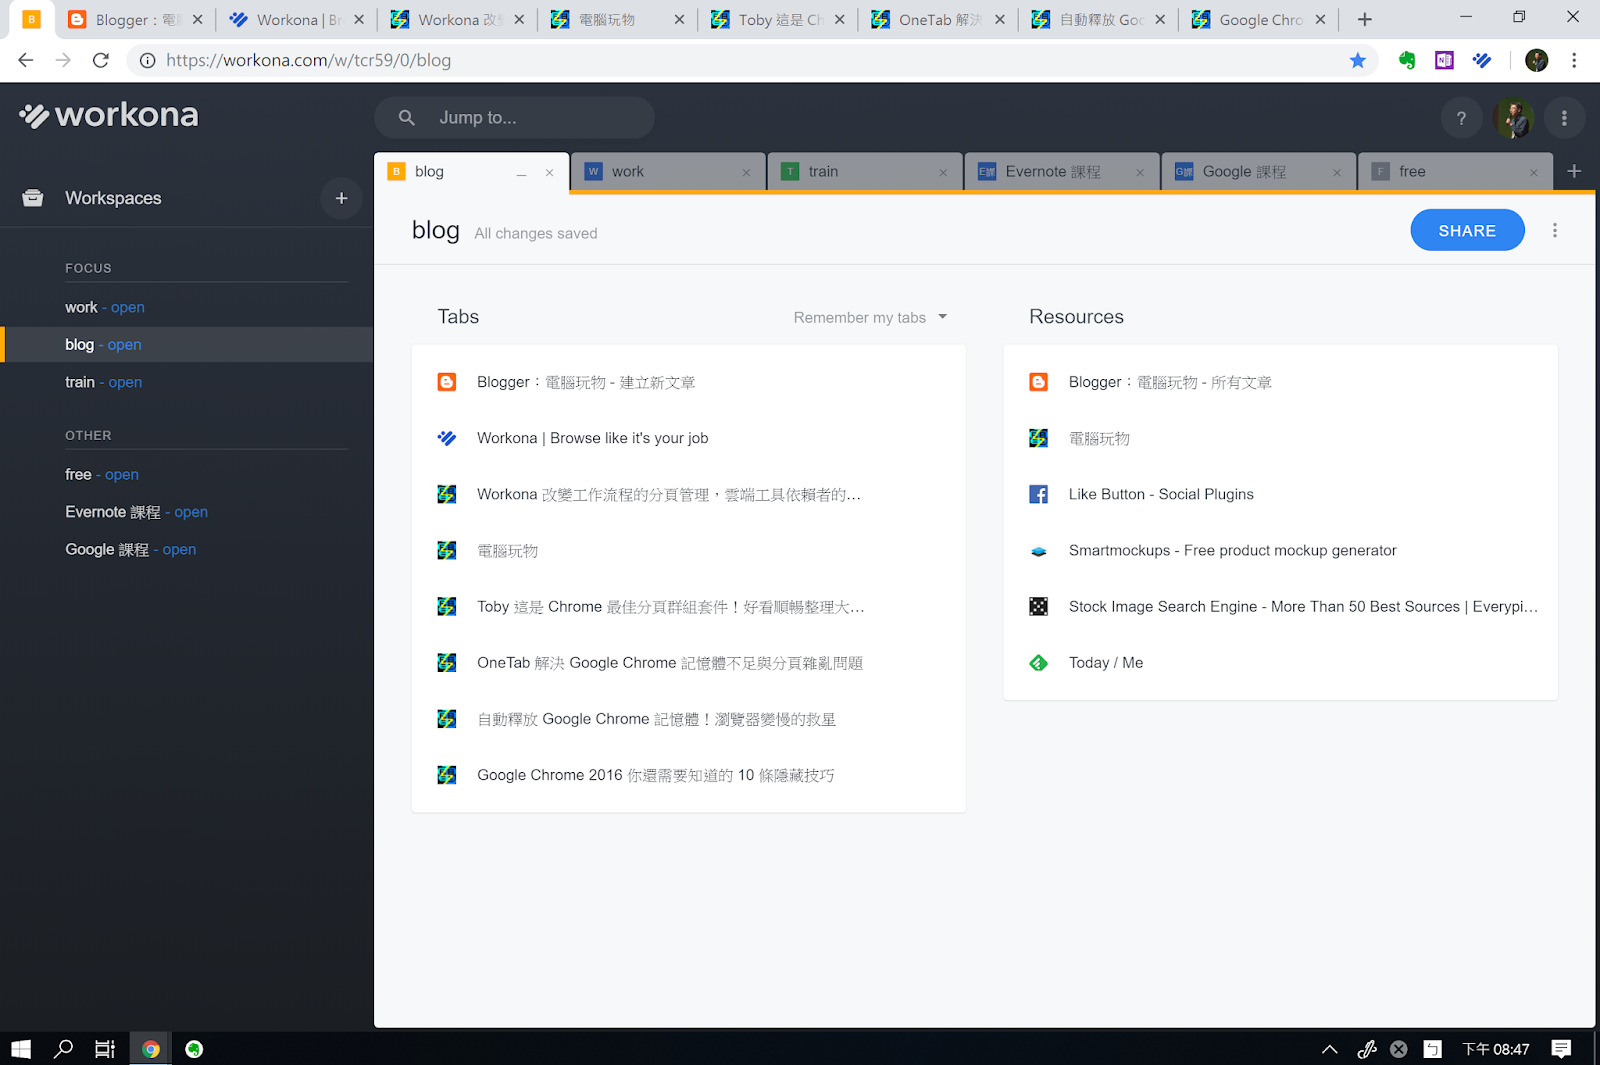Click the Jump to search field
The height and width of the screenshot is (1065, 1600).
point(514,118)
